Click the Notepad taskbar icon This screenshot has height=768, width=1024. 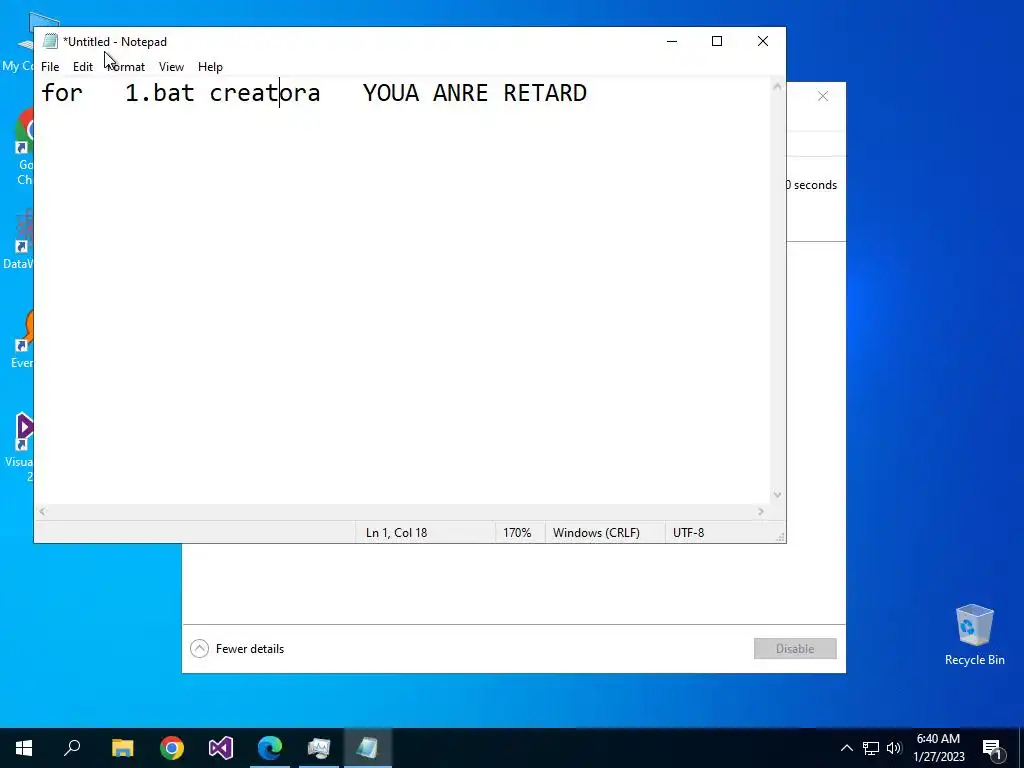pos(368,748)
